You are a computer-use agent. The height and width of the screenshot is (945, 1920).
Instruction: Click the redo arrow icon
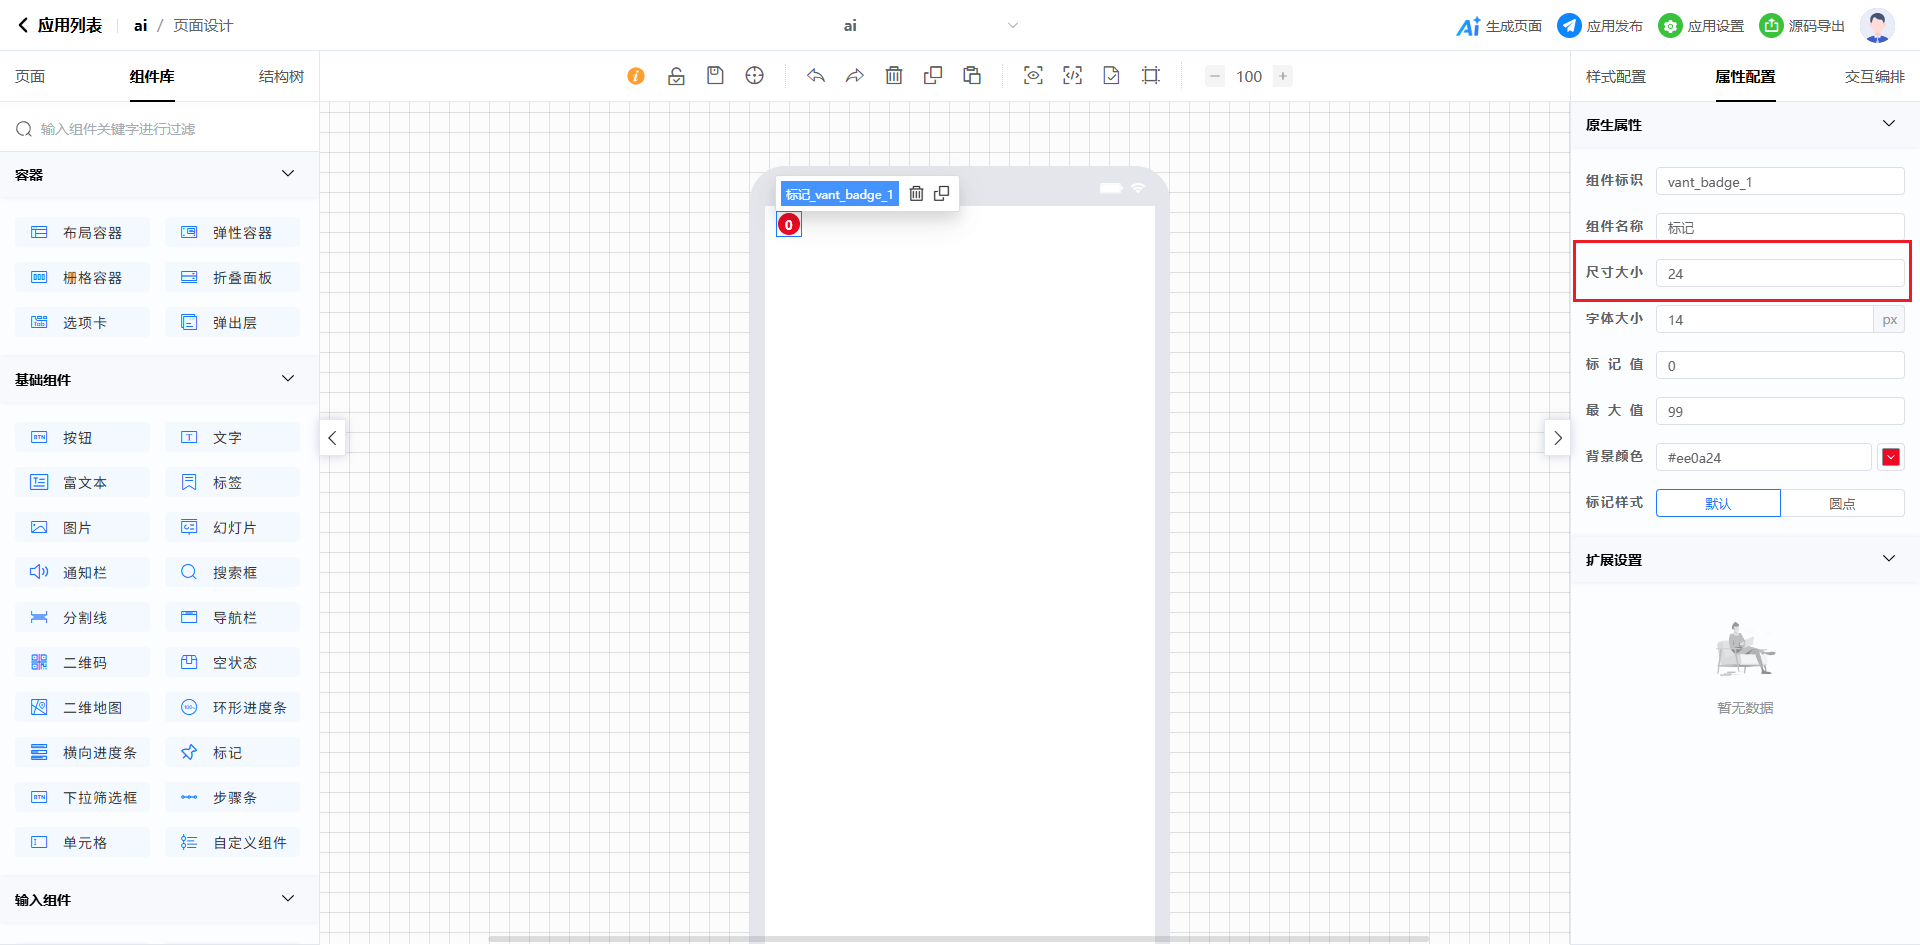point(855,76)
